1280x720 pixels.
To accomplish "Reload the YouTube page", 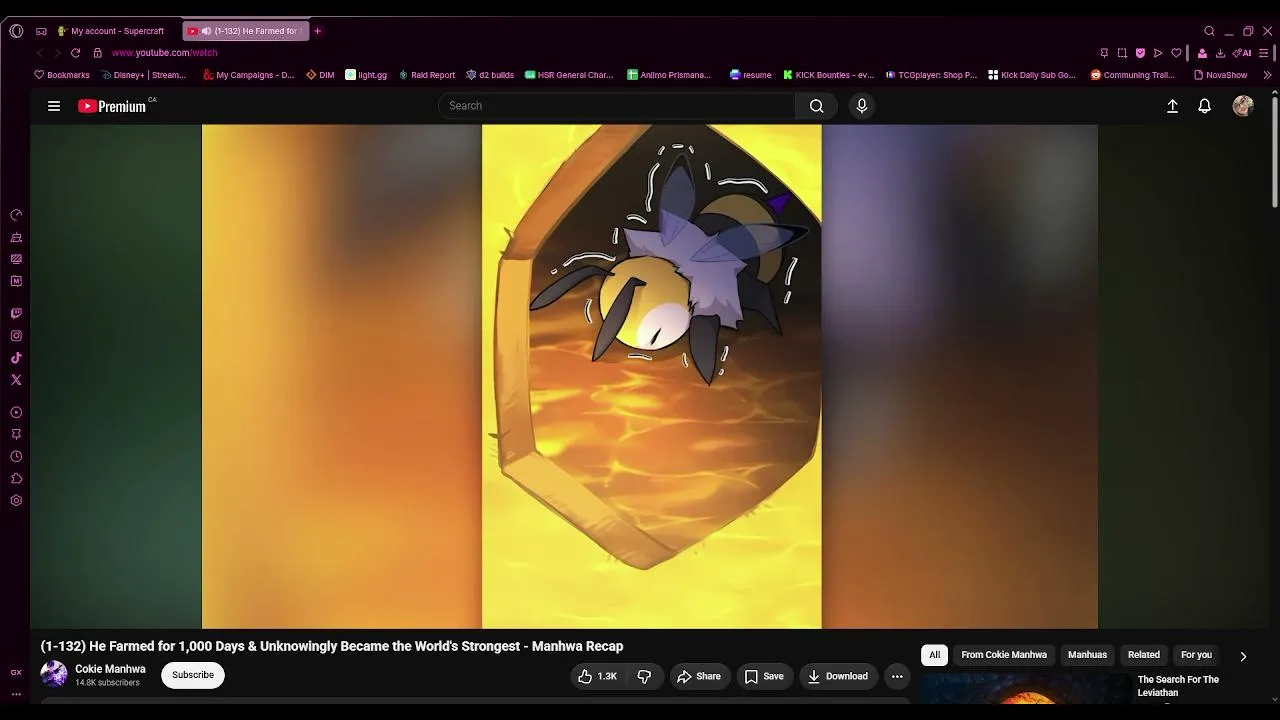I will click(75, 53).
